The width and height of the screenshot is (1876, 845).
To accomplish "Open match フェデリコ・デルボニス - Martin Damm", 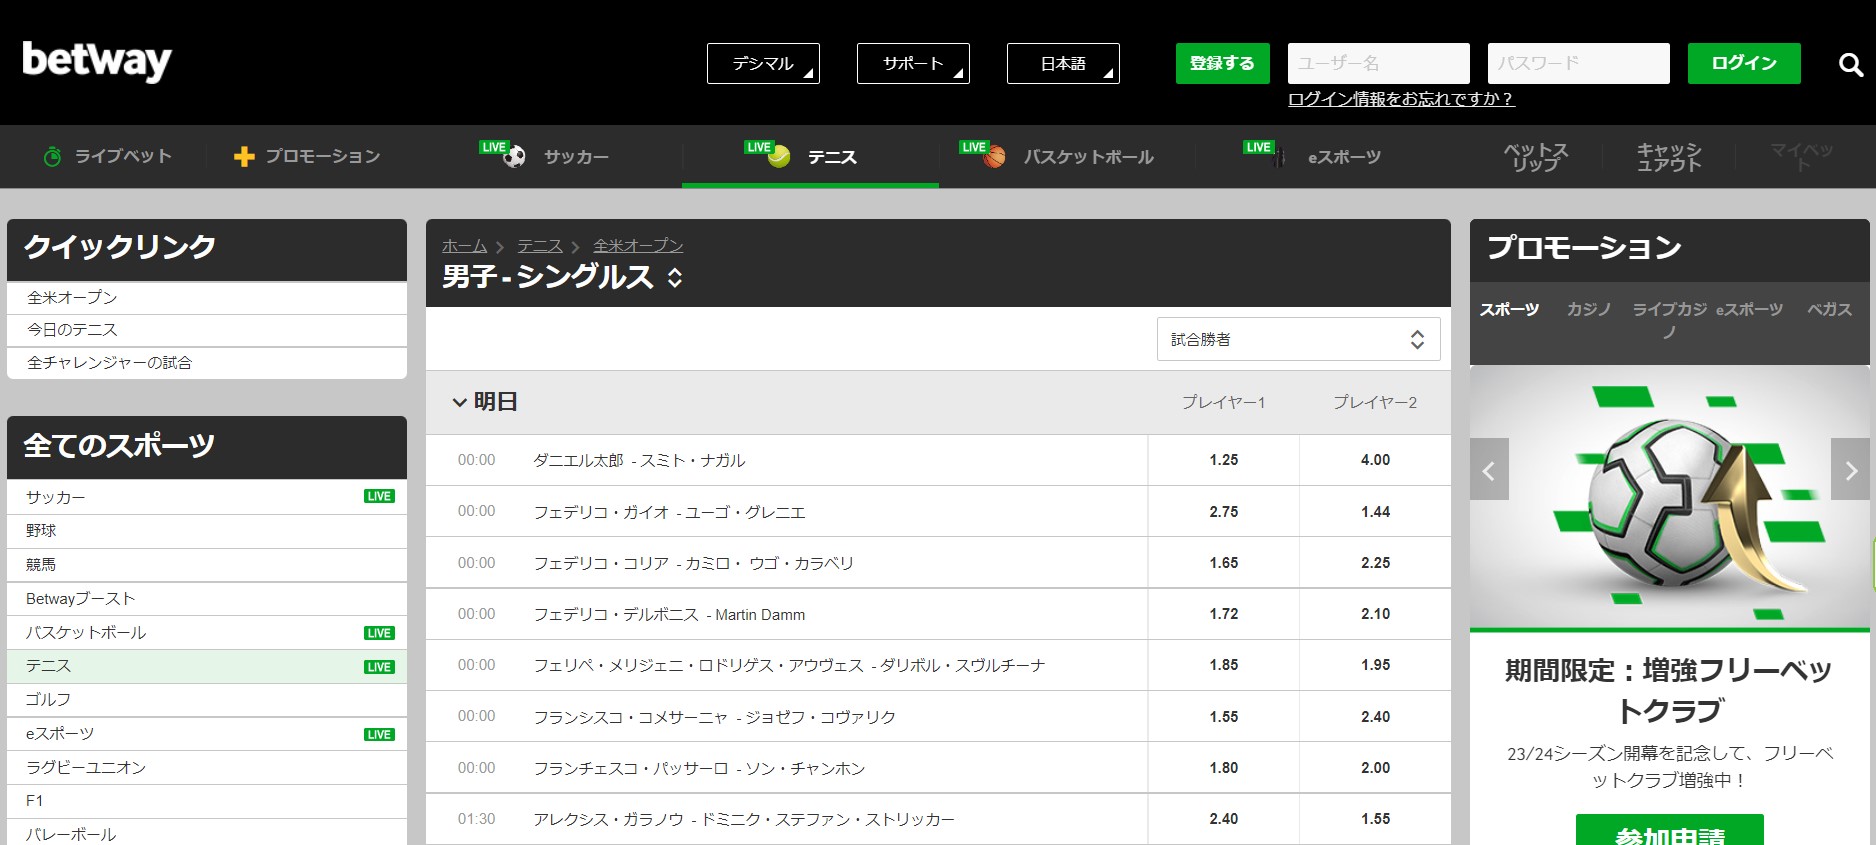I will (x=669, y=615).
